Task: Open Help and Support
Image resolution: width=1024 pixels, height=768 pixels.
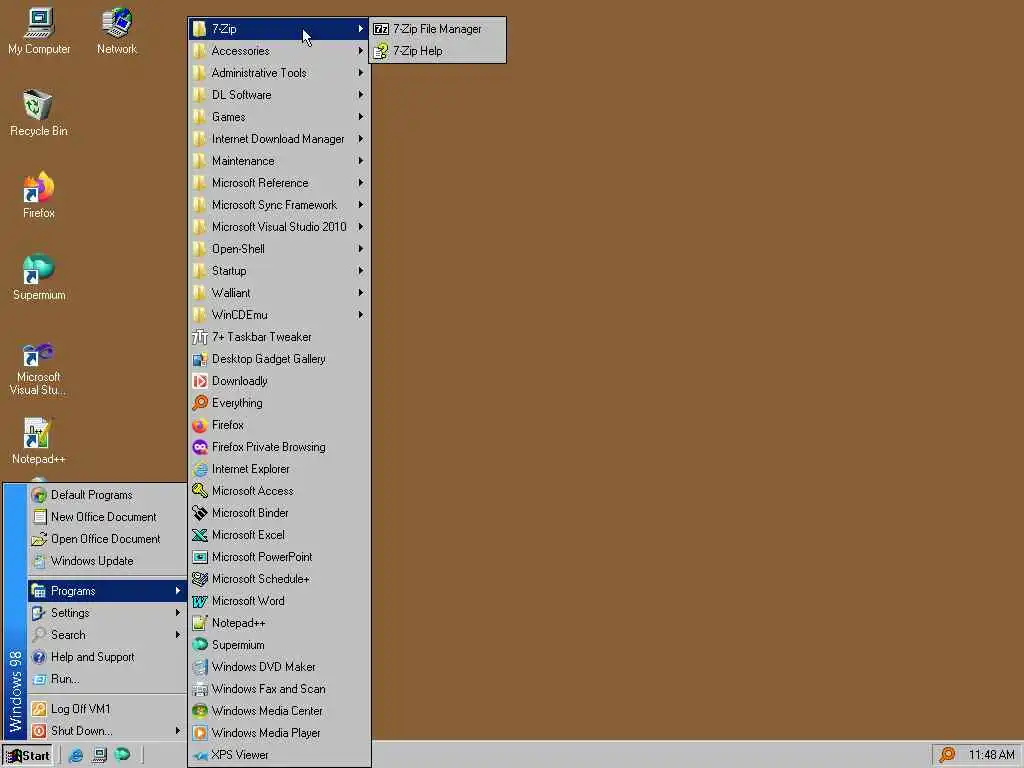Action: click(107, 657)
